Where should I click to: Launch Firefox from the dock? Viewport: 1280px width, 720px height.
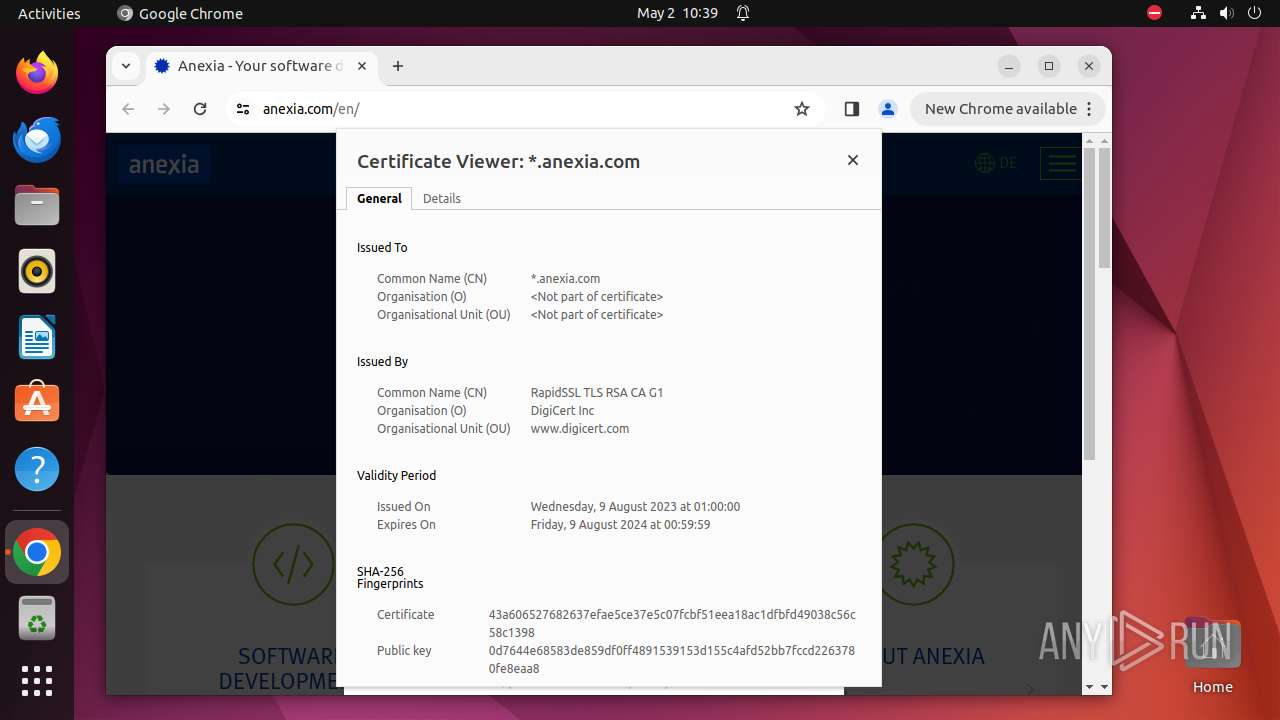coord(37,73)
